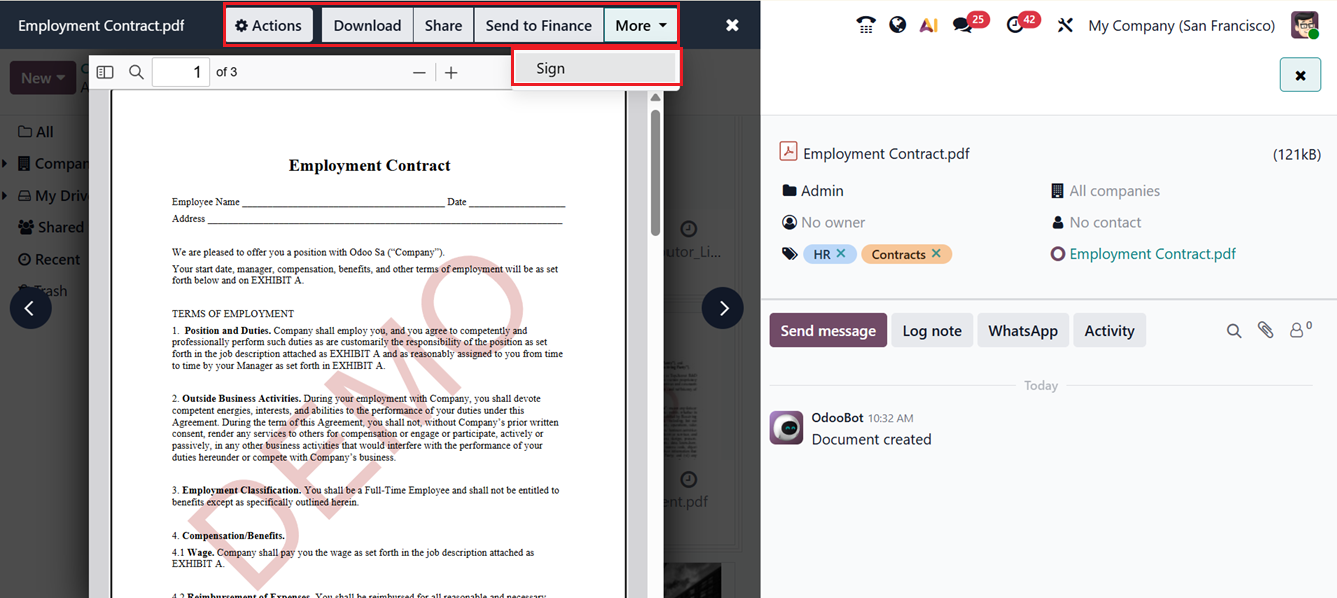This screenshot has height=598, width=1337.
Task: Click the 10:32 AM message timestamp
Action: tap(890, 419)
